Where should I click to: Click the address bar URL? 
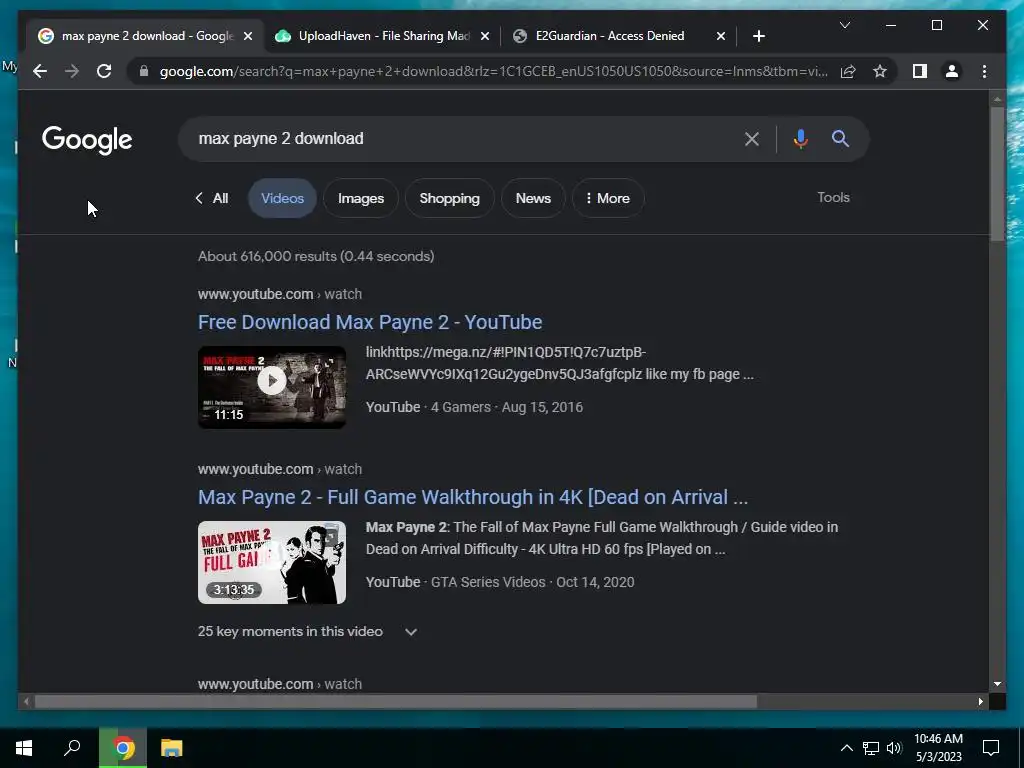[x=494, y=71]
